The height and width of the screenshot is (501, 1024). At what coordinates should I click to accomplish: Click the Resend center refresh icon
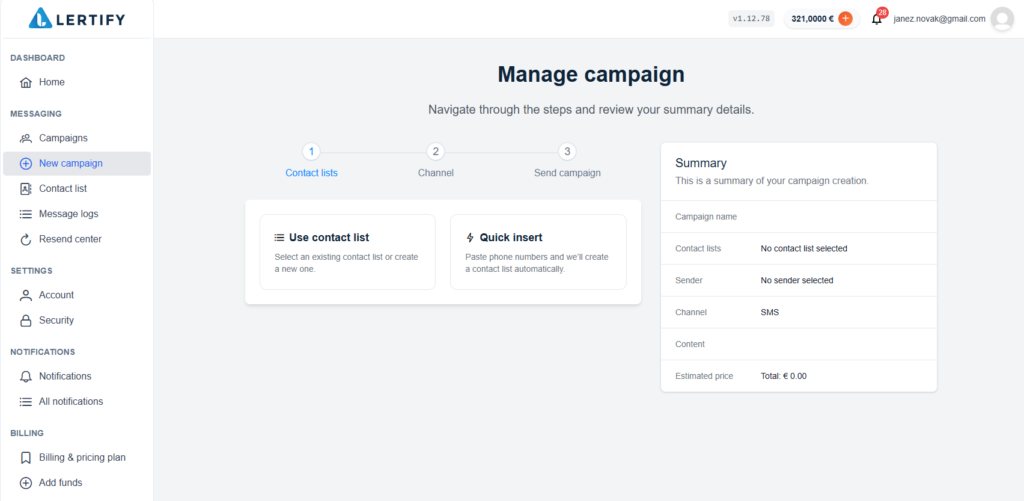pyautogui.click(x=26, y=240)
